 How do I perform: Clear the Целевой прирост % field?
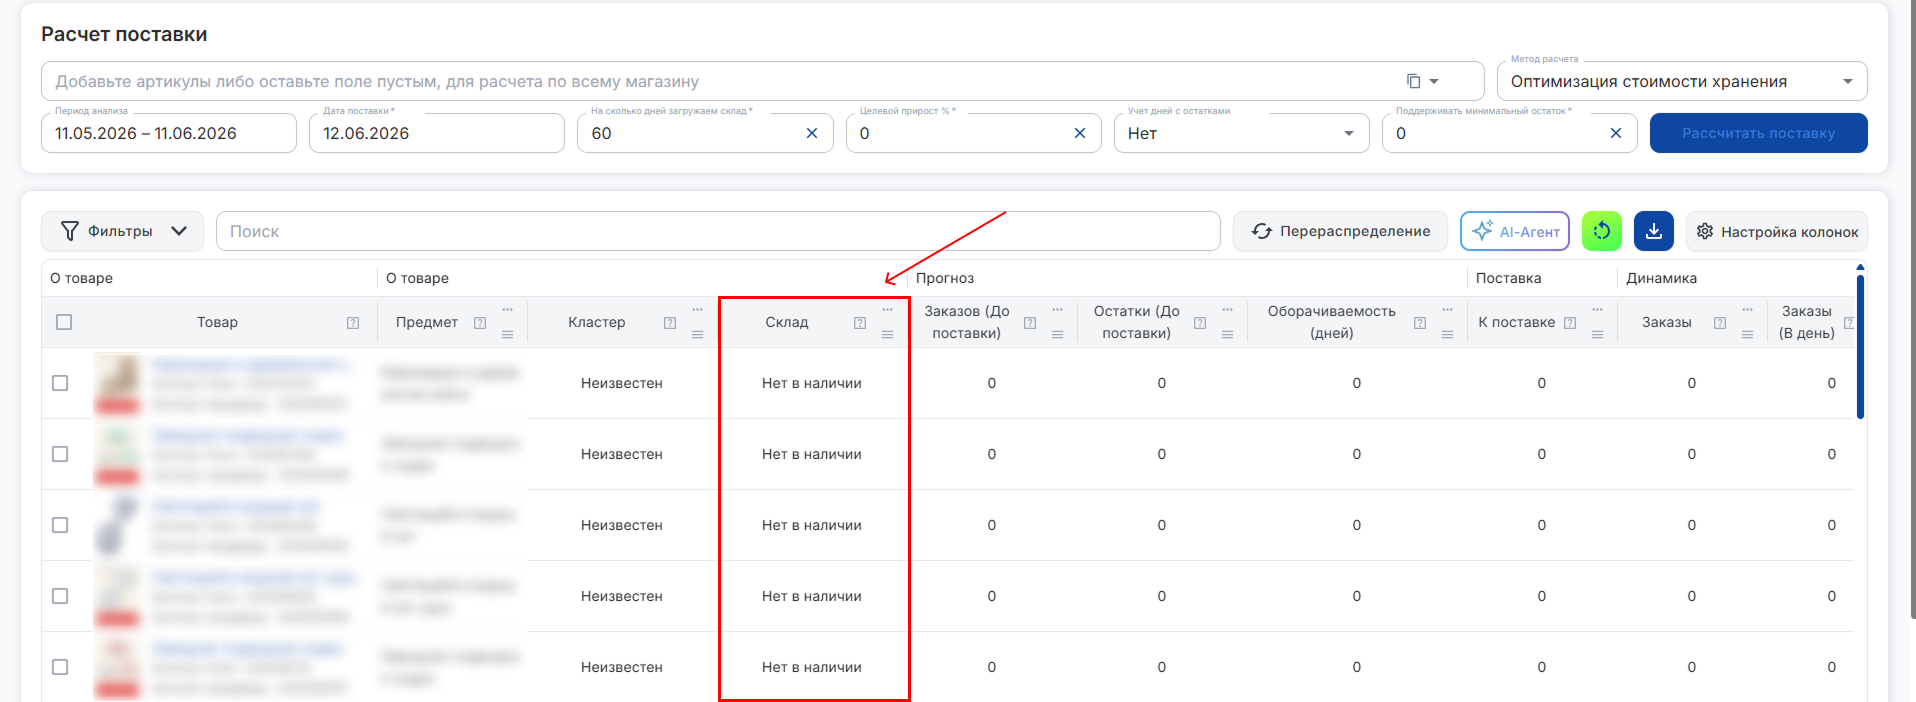coord(1080,133)
